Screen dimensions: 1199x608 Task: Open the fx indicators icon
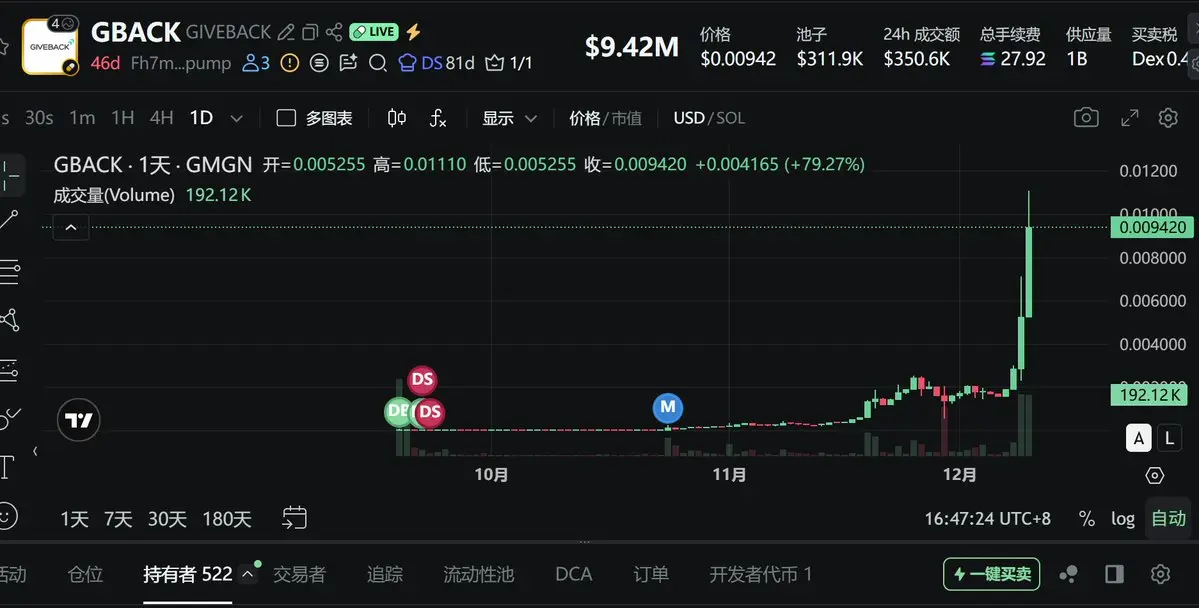437,118
